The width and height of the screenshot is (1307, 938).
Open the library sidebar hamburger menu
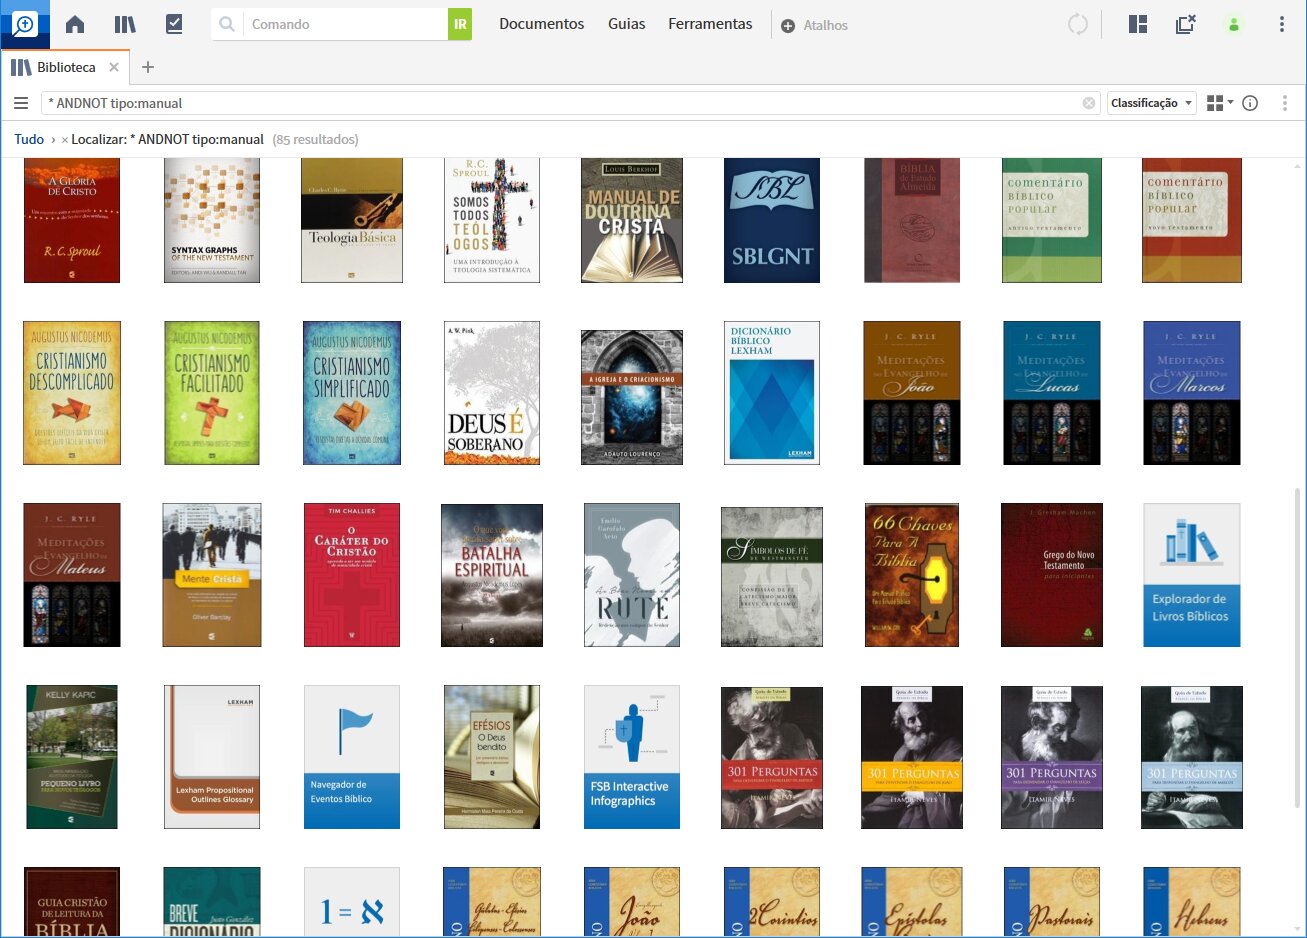[x=21, y=103]
